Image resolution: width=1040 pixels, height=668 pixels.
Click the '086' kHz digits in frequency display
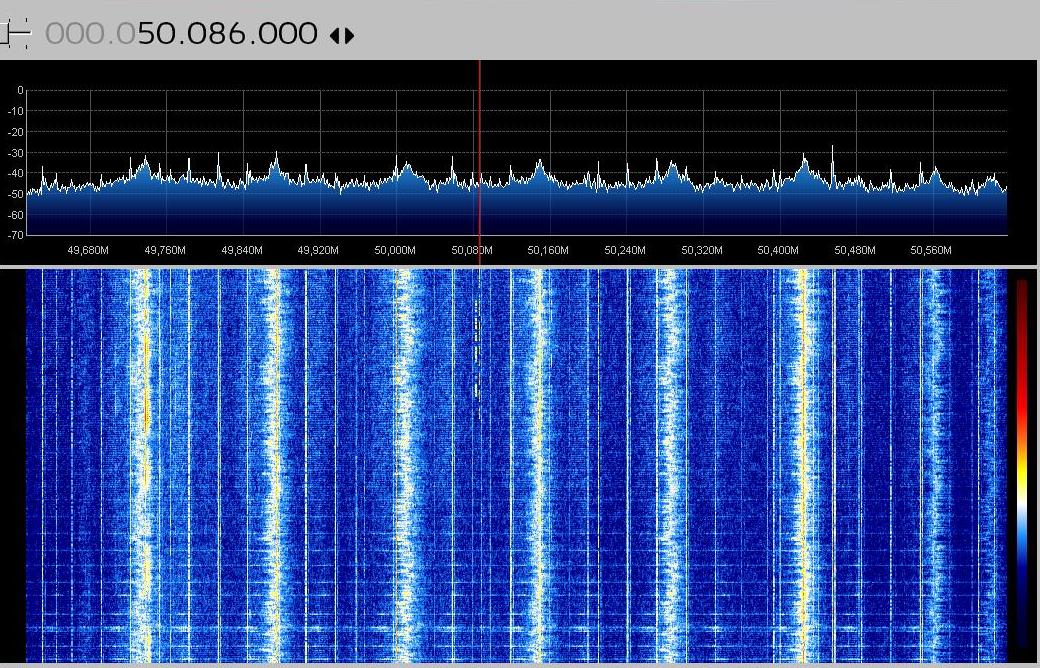pos(214,33)
